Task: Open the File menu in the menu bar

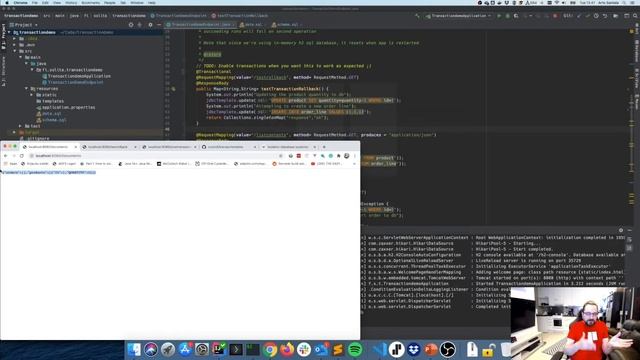Action: coord(35,2)
